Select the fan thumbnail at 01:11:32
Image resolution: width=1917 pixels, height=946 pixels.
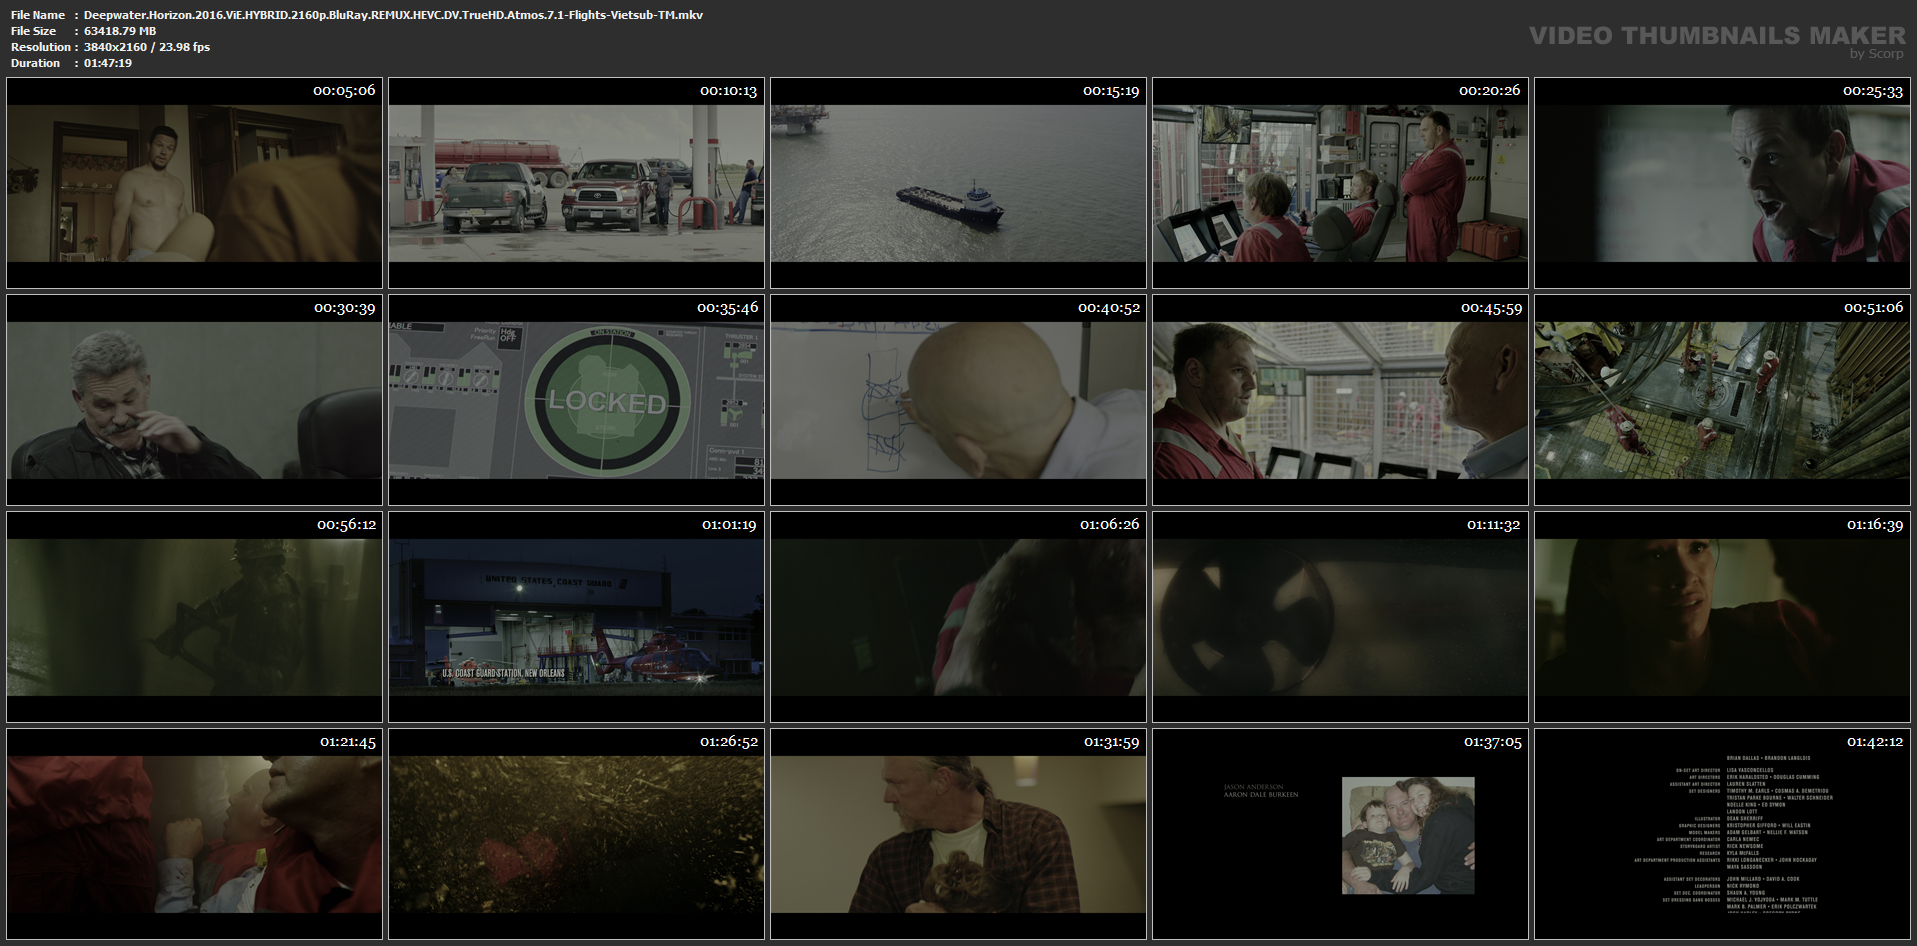click(x=1340, y=617)
